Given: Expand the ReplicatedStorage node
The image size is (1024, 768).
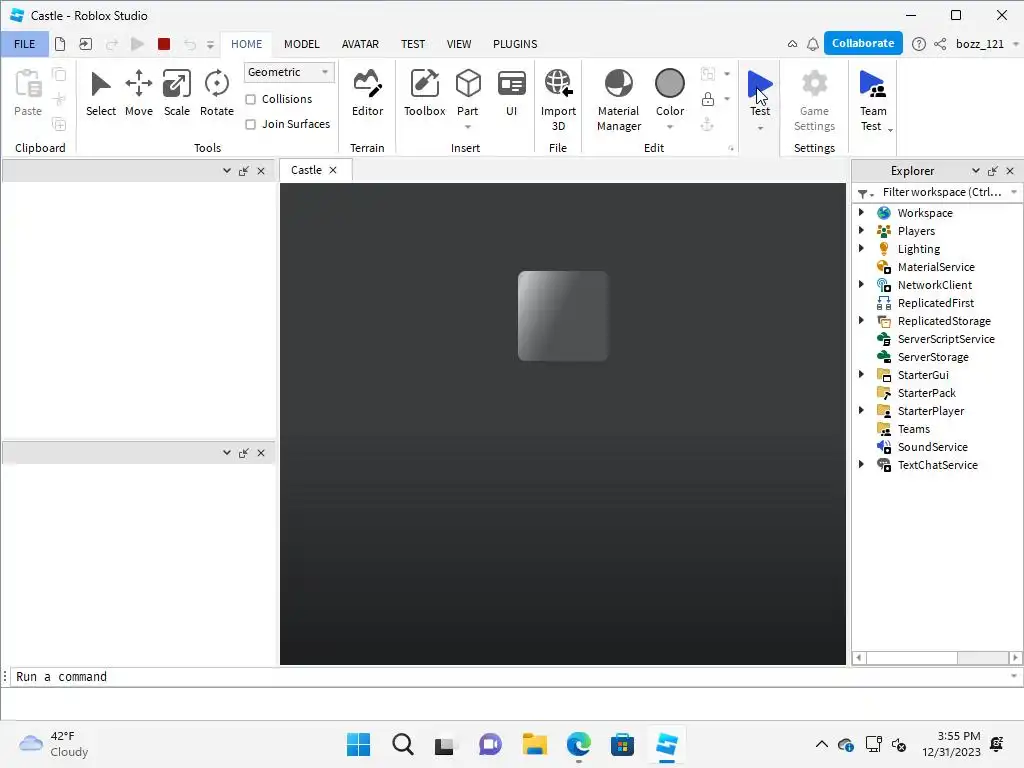Looking at the screenshot, I should [861, 320].
